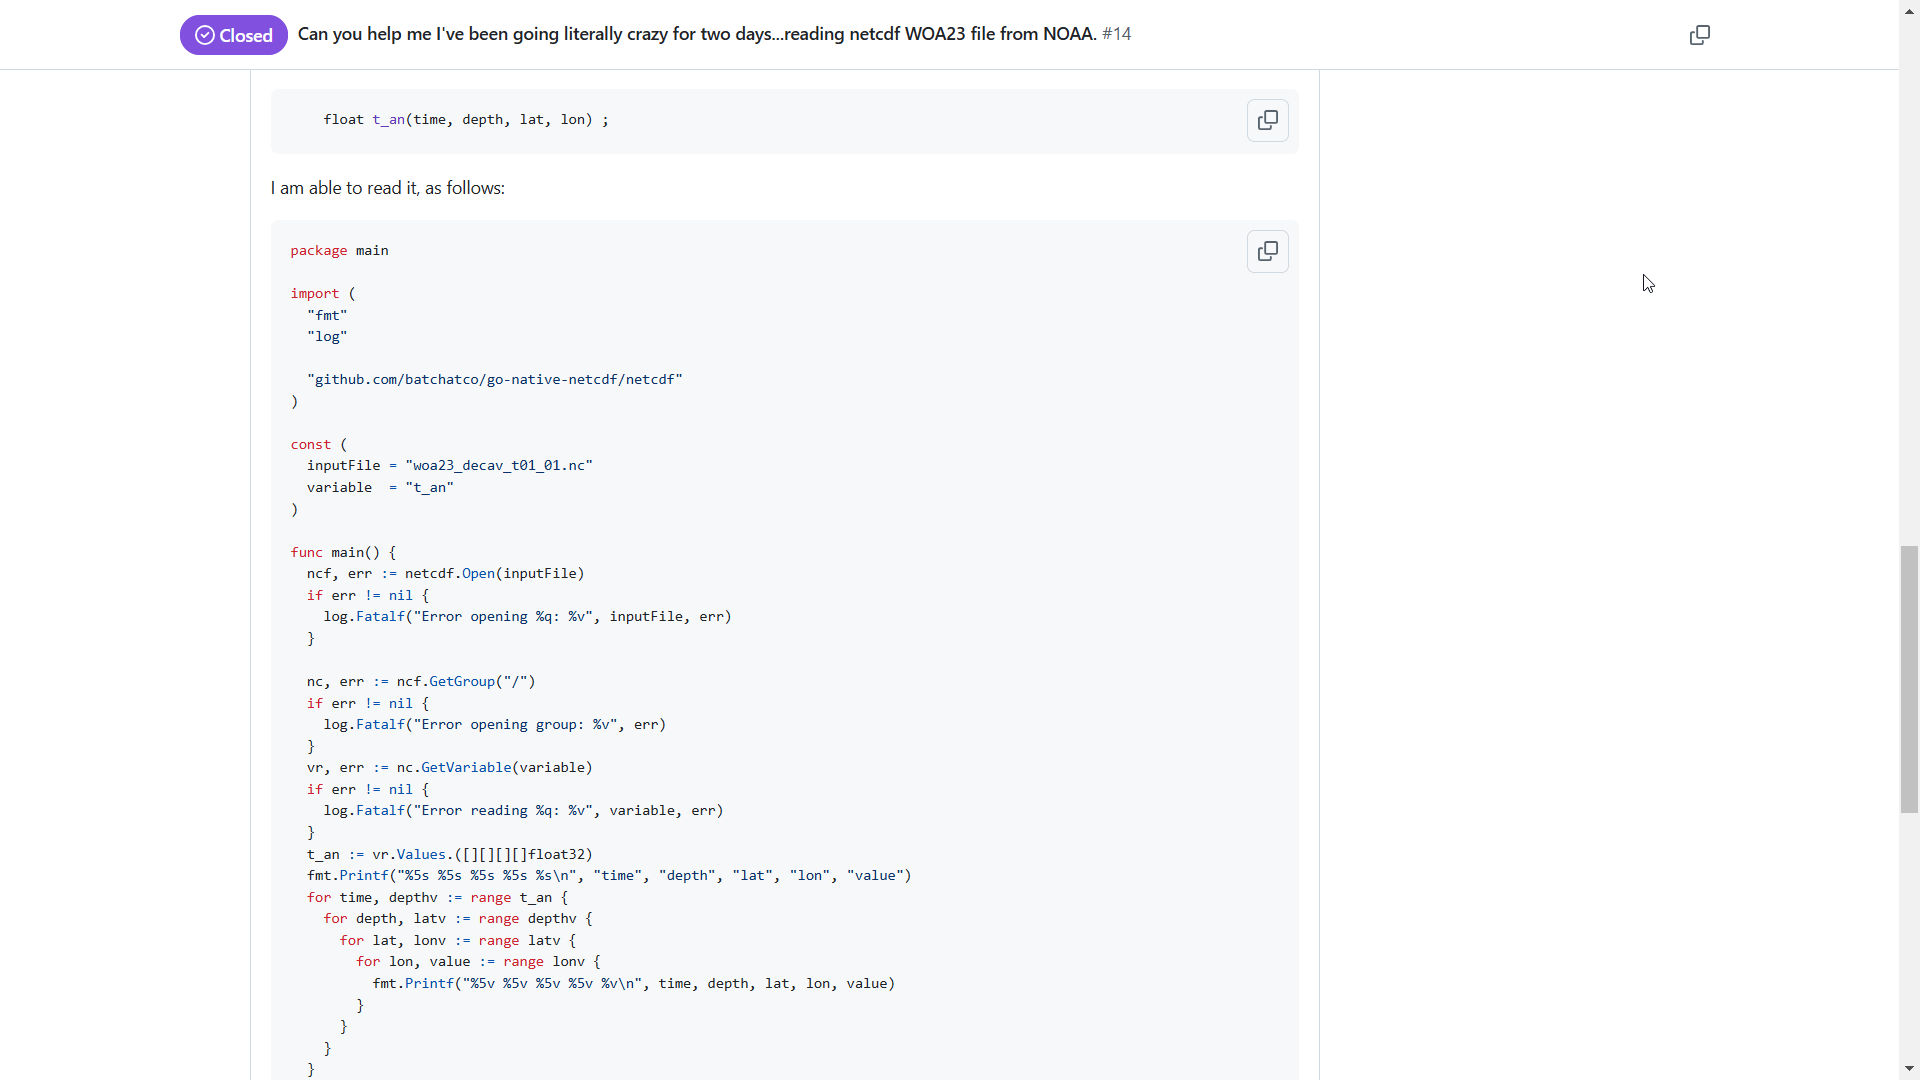Click the #14 issue number
Screen dimensions: 1920x1080
point(1116,34)
